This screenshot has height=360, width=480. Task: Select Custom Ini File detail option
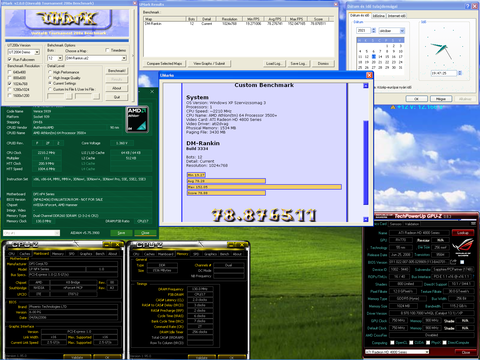[x=50, y=89]
